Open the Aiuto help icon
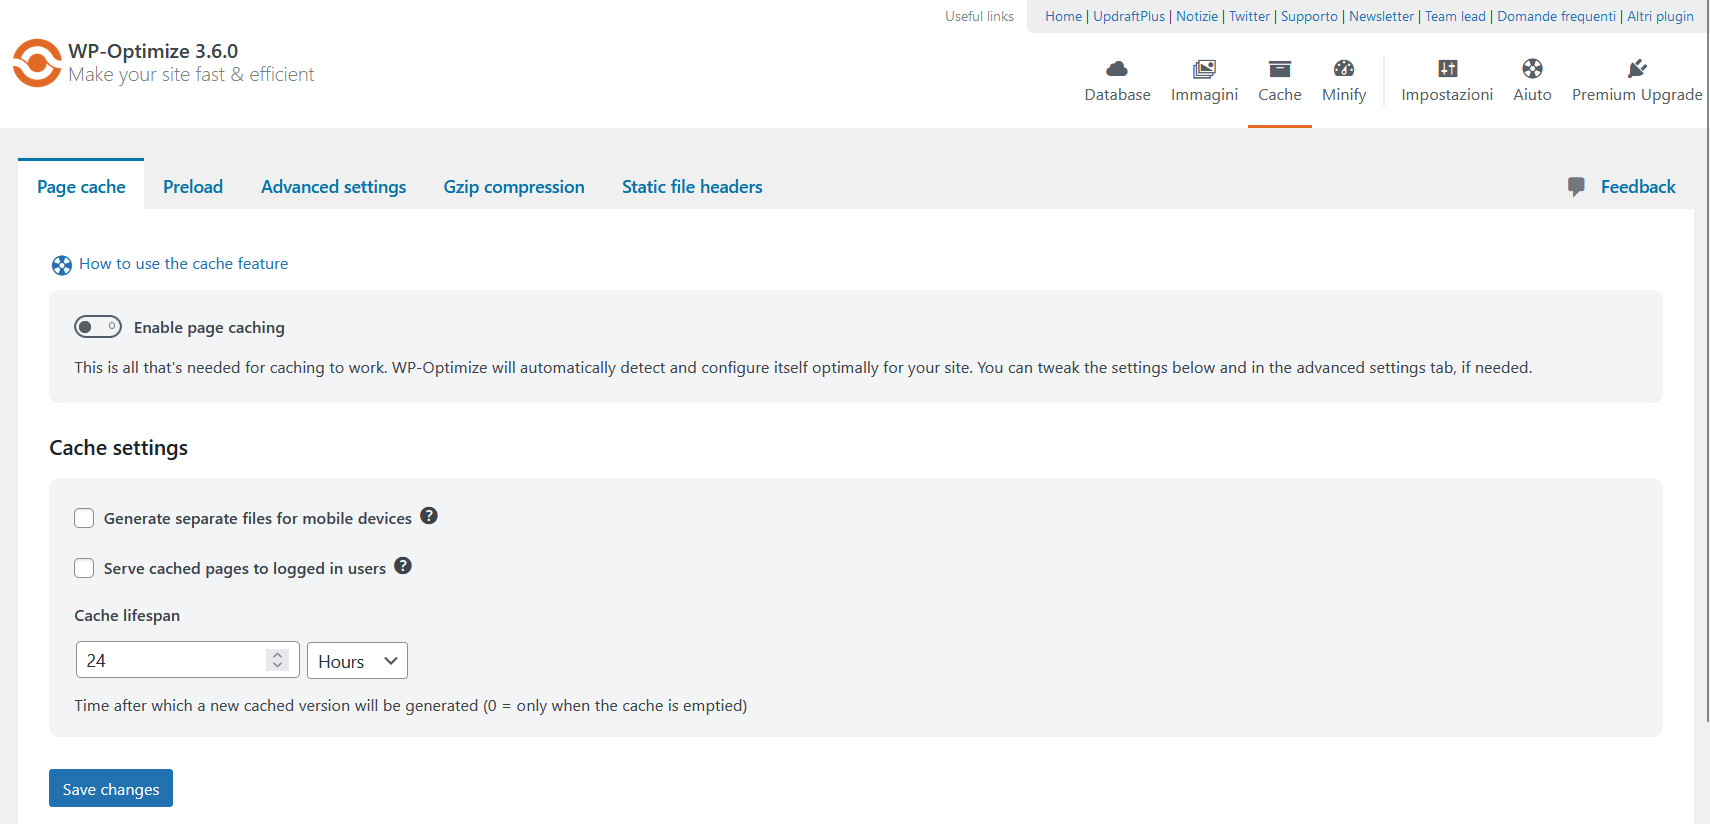 pyautogui.click(x=1532, y=70)
